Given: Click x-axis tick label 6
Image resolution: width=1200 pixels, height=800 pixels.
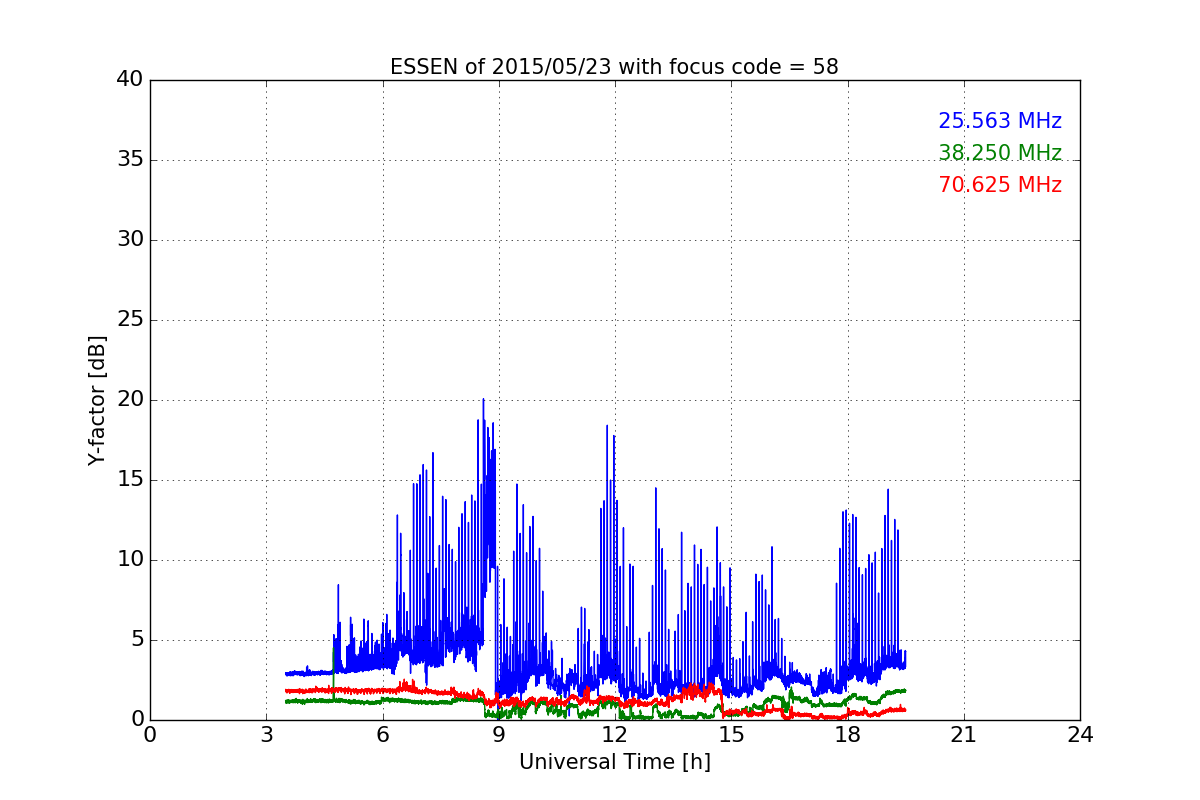Looking at the screenshot, I should (382, 734).
